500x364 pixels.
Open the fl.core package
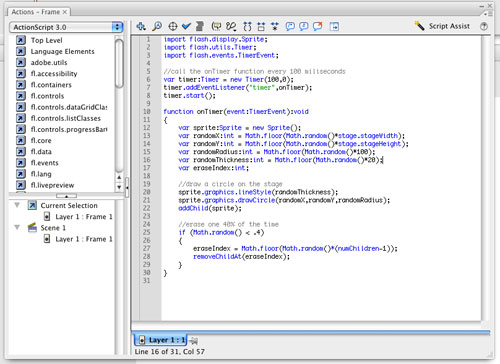(x=41, y=141)
